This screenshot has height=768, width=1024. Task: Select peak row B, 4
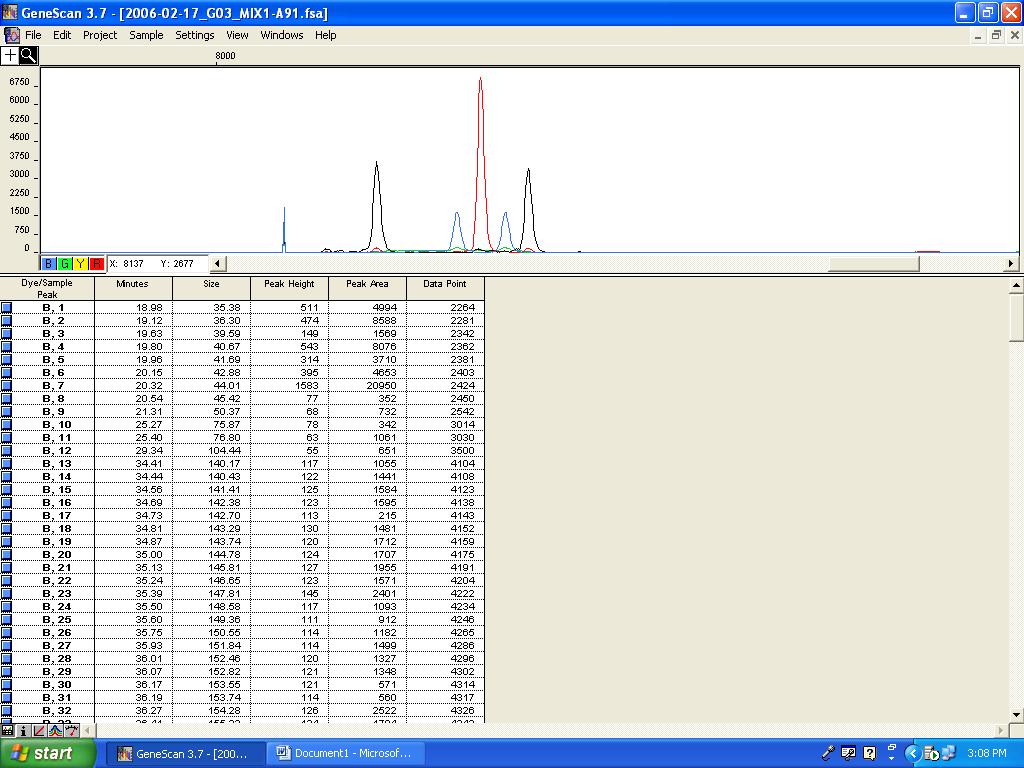(x=242, y=346)
